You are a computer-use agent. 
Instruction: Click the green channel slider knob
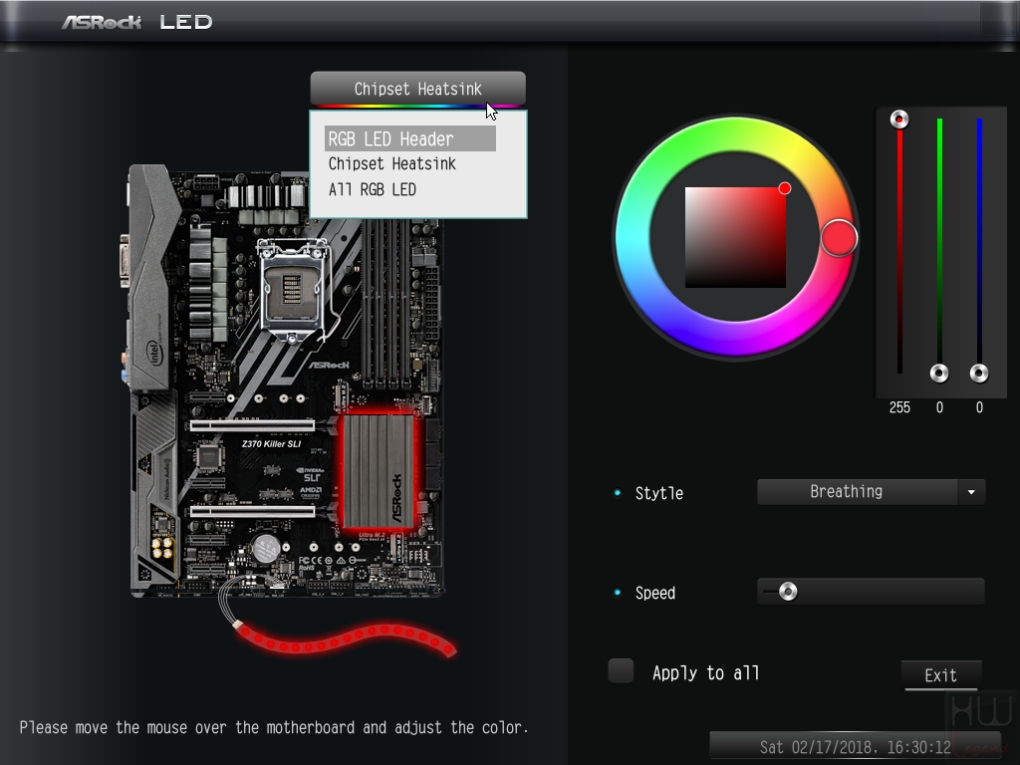[939, 373]
